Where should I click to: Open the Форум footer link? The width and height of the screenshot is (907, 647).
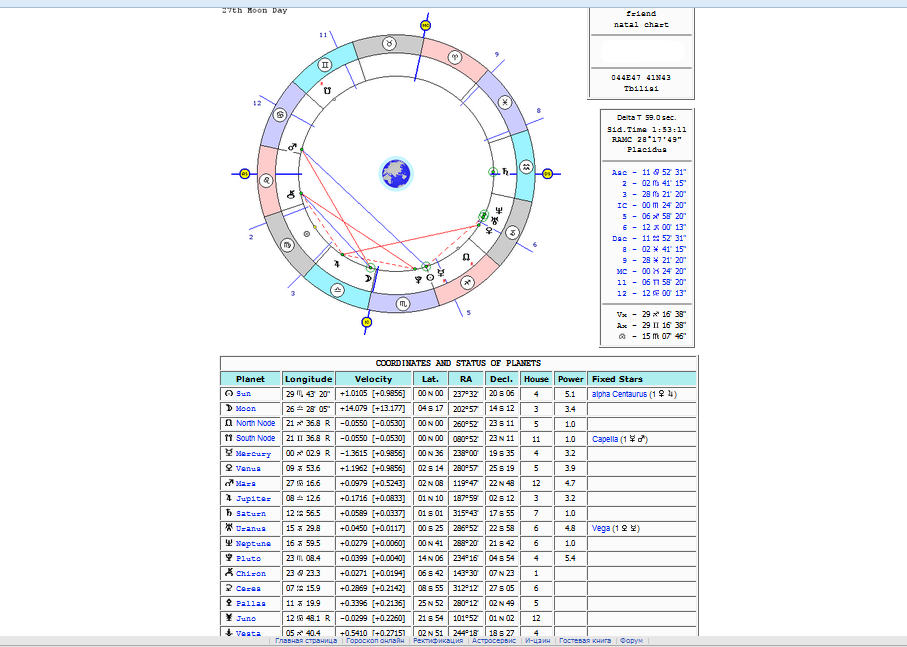click(632, 640)
